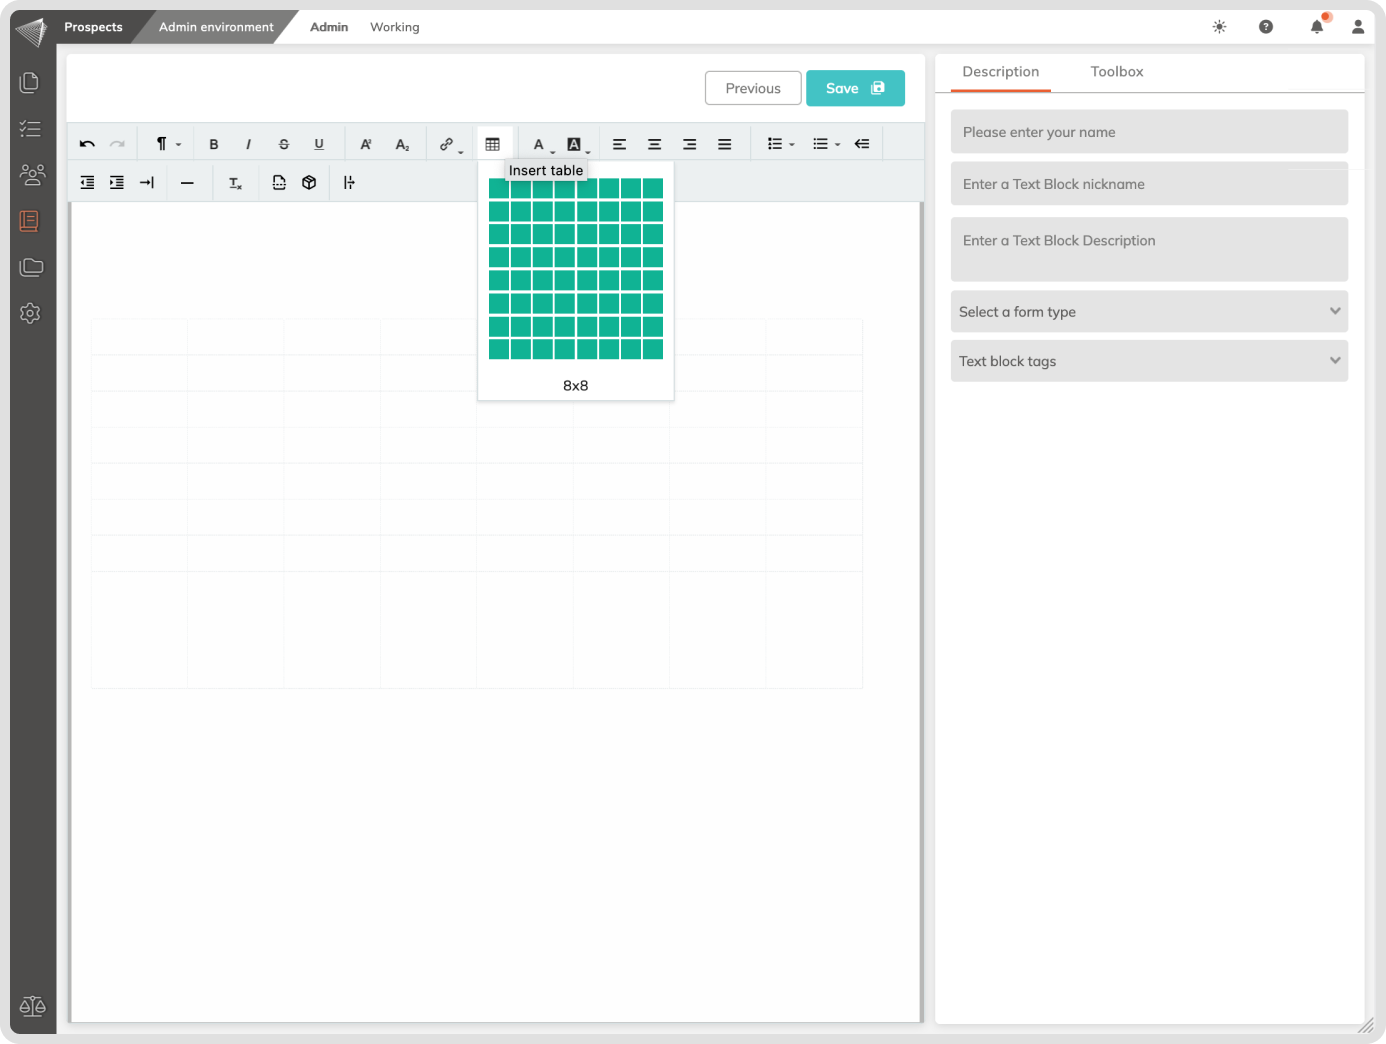Center align the text

click(654, 144)
